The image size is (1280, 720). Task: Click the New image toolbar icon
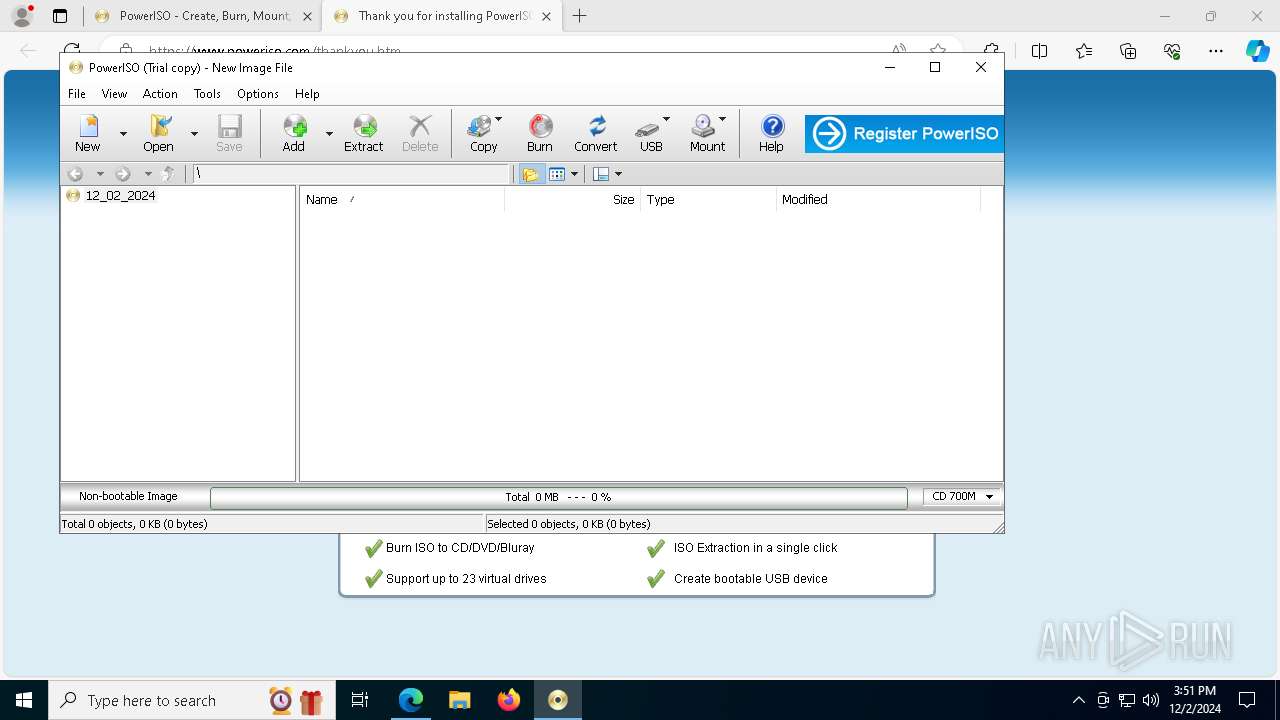pos(88,133)
